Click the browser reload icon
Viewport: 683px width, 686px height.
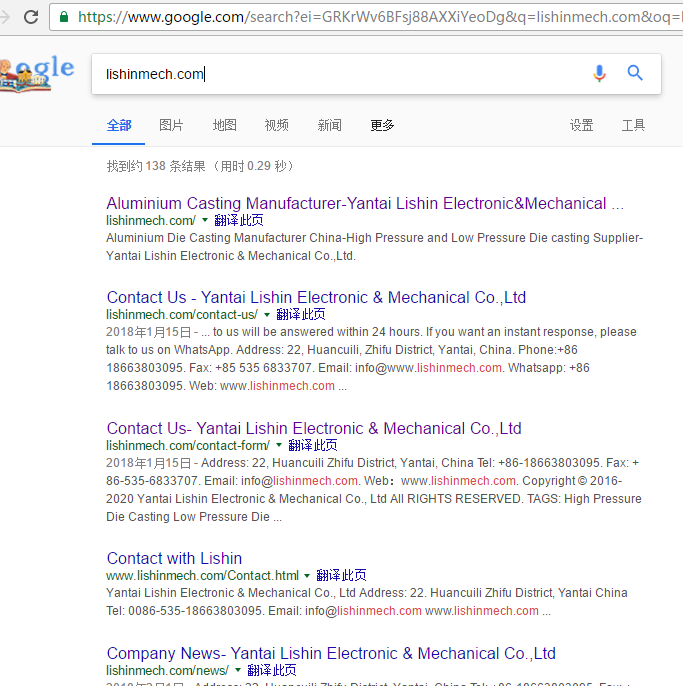pos(31,17)
